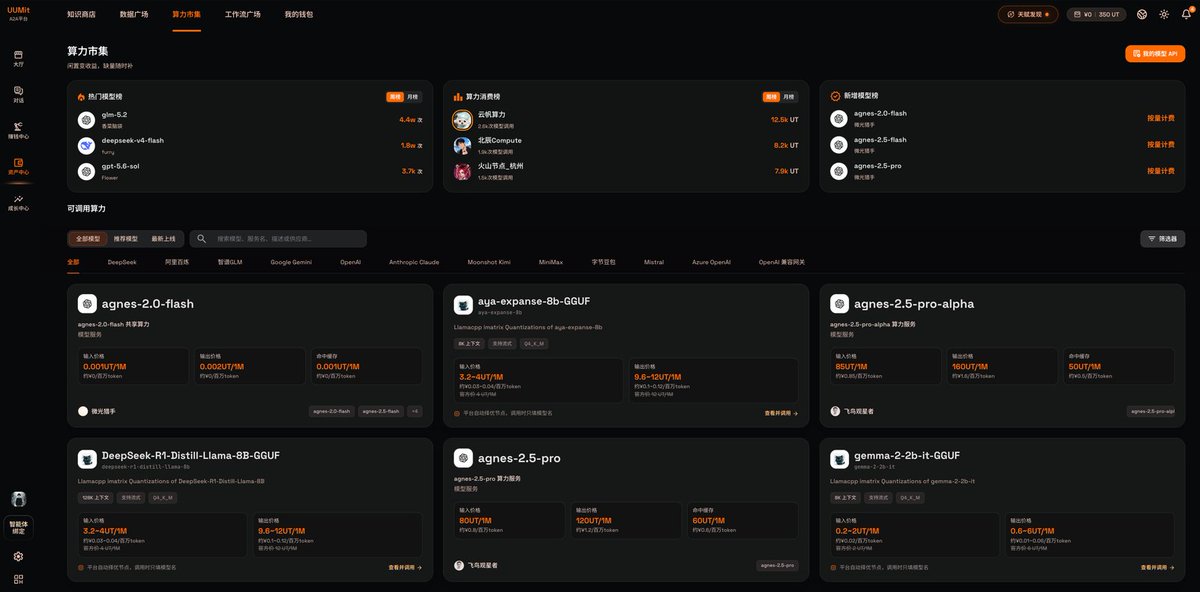Select 月榜 in the 算力消费榜 panel
This screenshot has height=592, width=1200.
point(789,97)
